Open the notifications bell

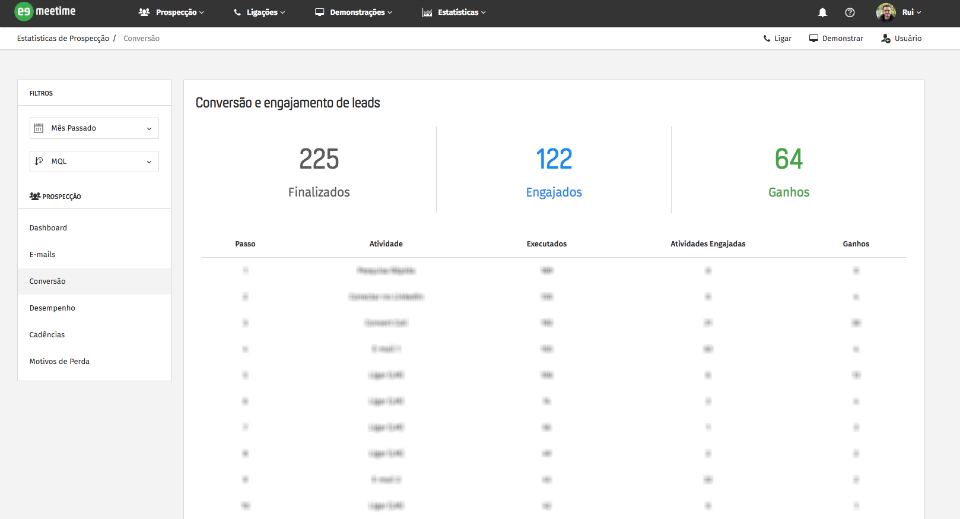click(x=823, y=13)
